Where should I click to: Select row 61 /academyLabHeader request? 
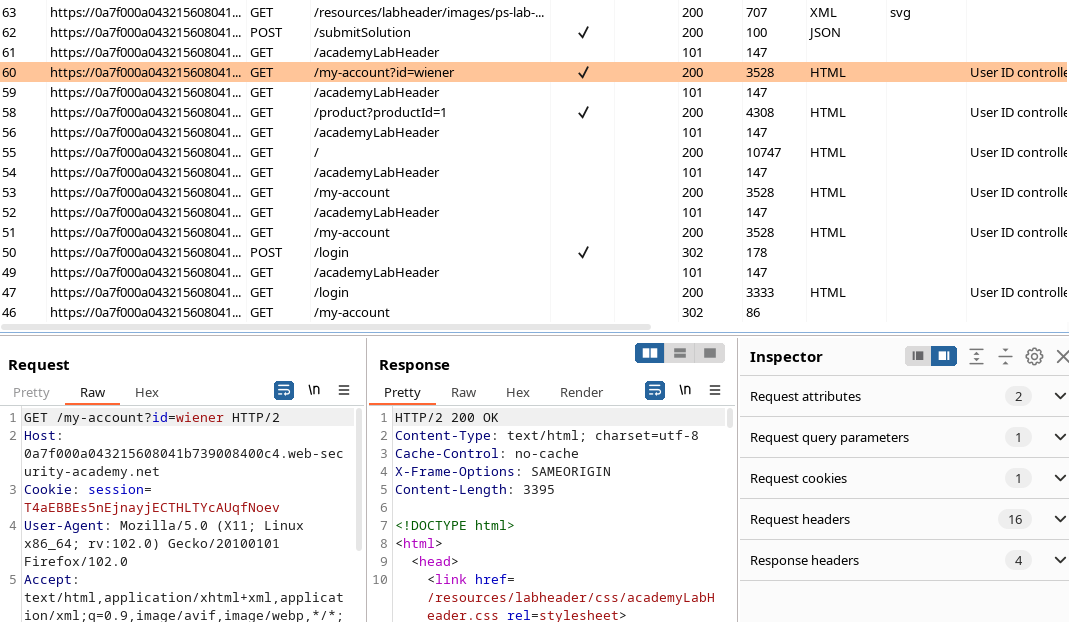(x=534, y=53)
